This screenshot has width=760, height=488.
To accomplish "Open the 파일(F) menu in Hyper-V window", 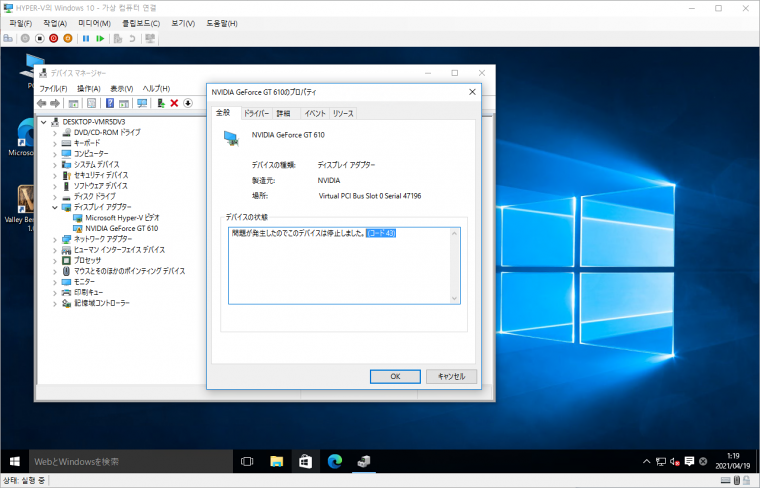I will [x=20, y=23].
